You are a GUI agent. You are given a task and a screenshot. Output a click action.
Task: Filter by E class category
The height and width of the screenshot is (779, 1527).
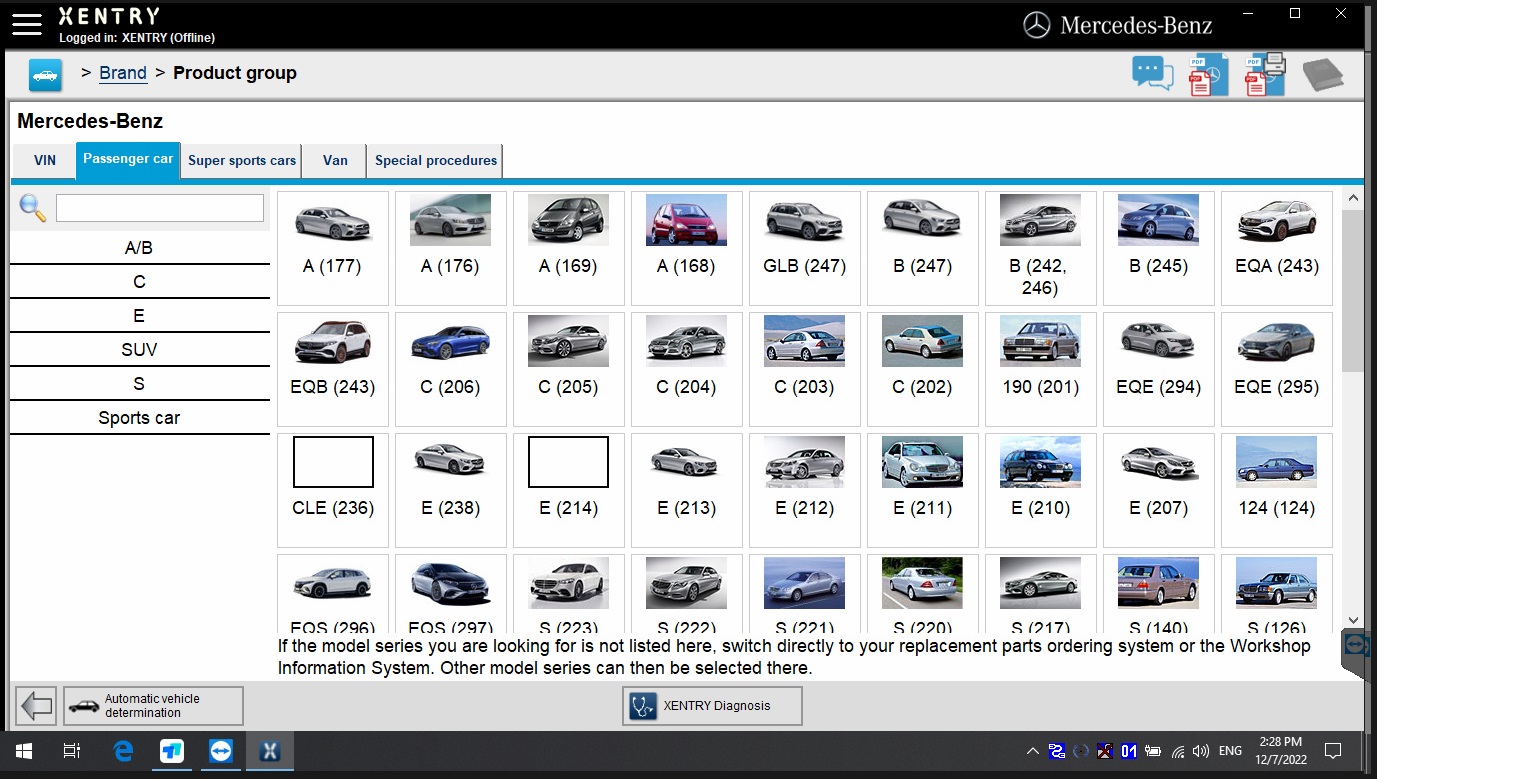pyautogui.click(x=139, y=316)
